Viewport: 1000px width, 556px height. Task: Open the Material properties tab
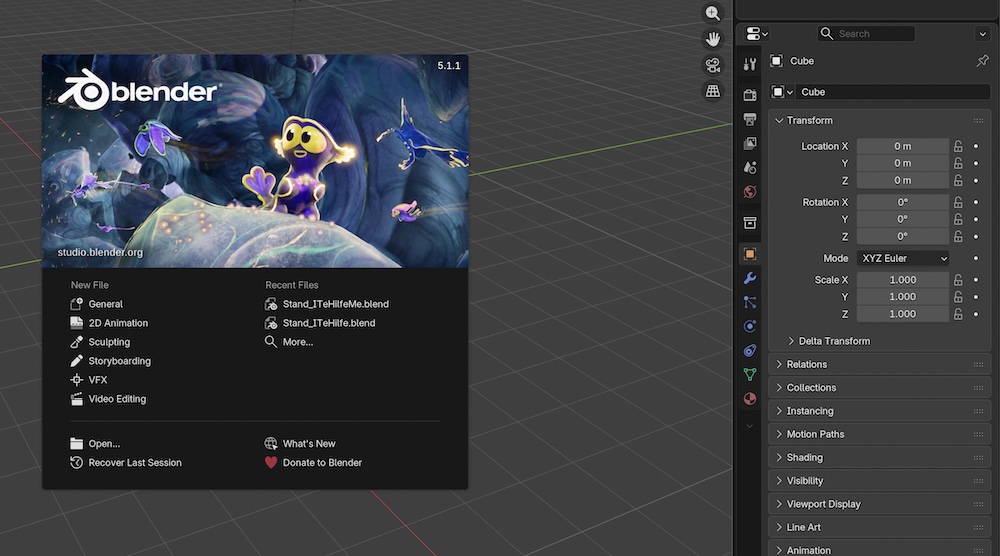(x=750, y=399)
